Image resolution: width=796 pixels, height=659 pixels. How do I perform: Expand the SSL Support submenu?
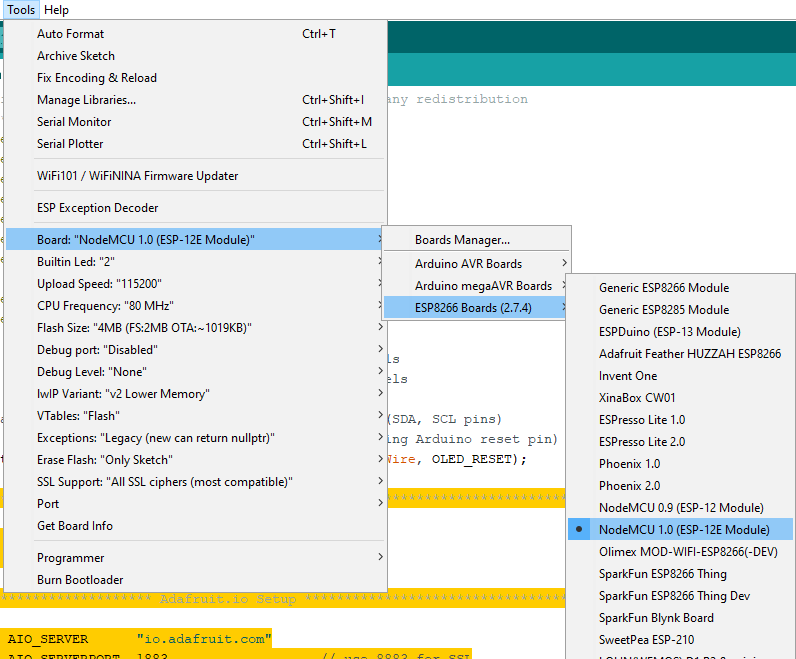point(195,482)
